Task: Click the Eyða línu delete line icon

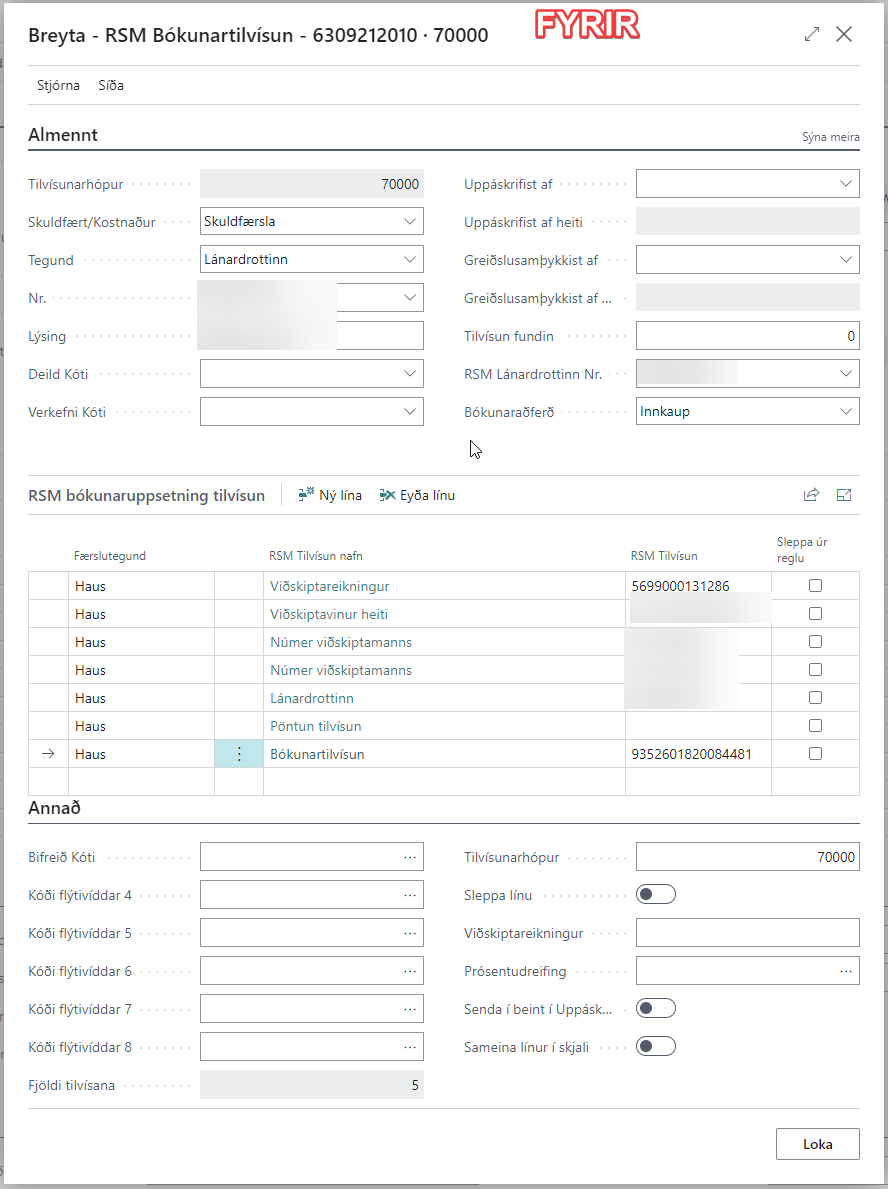Action: [x=388, y=495]
